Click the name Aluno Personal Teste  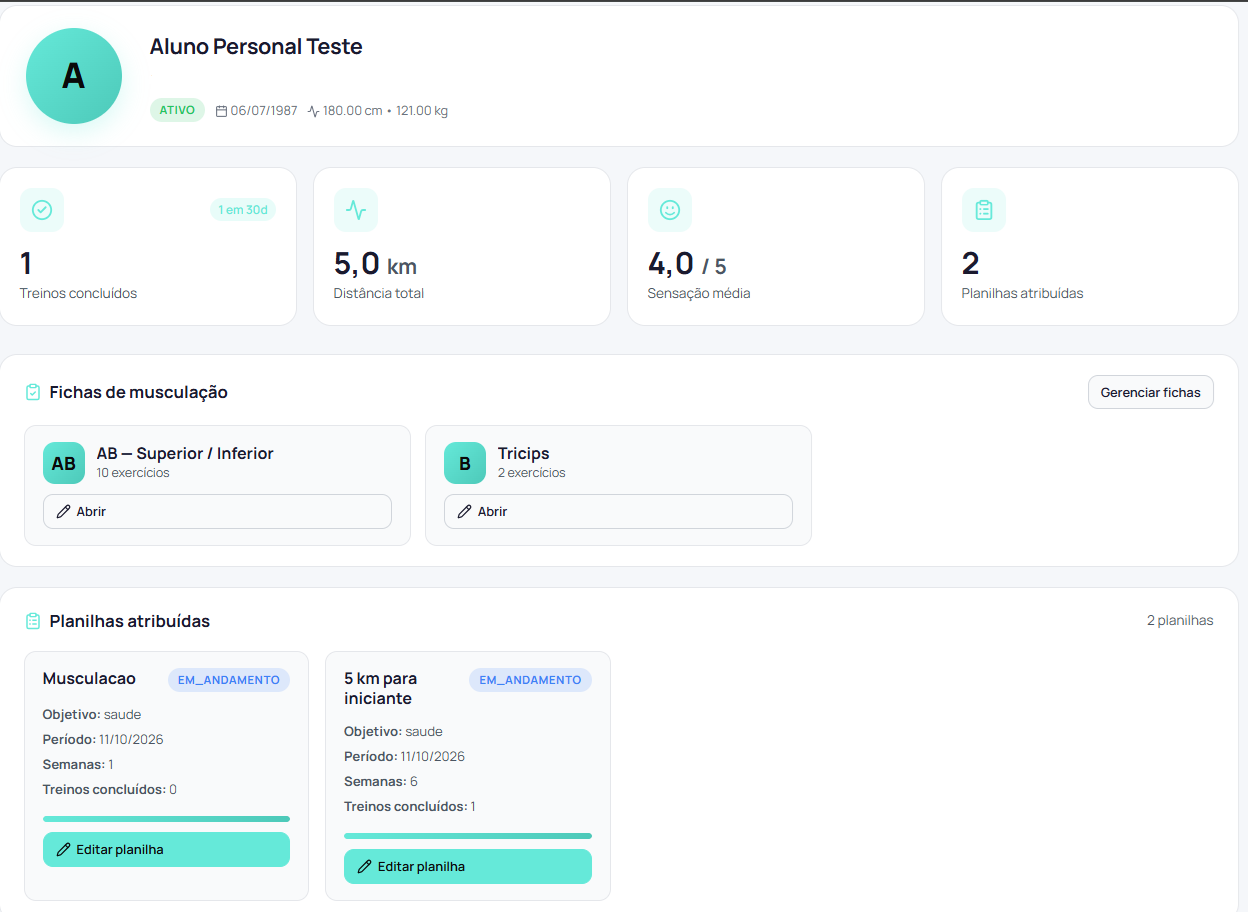(256, 46)
